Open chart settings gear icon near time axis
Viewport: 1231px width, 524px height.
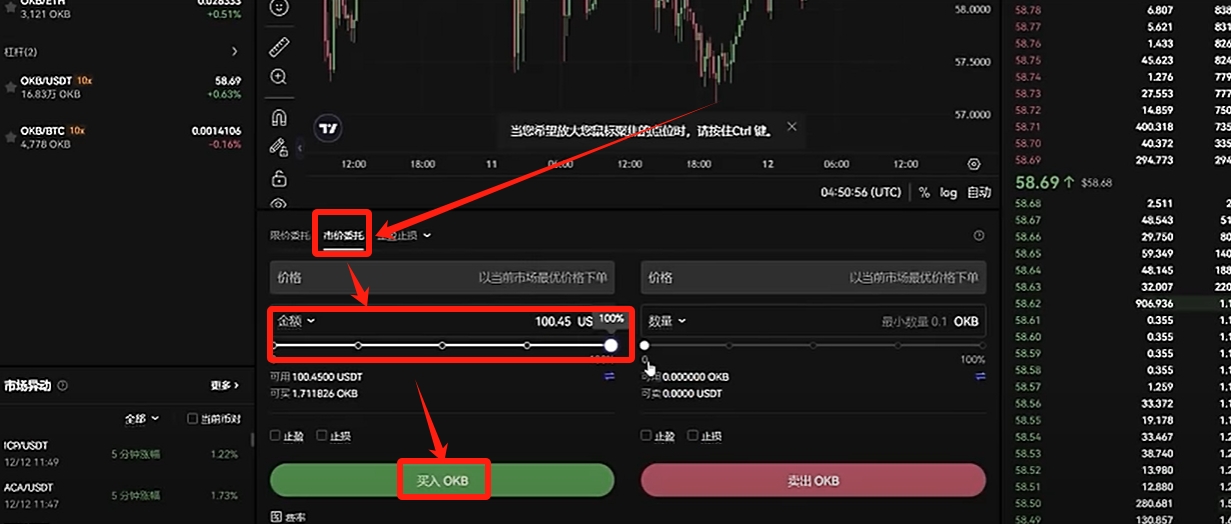[x=975, y=164]
